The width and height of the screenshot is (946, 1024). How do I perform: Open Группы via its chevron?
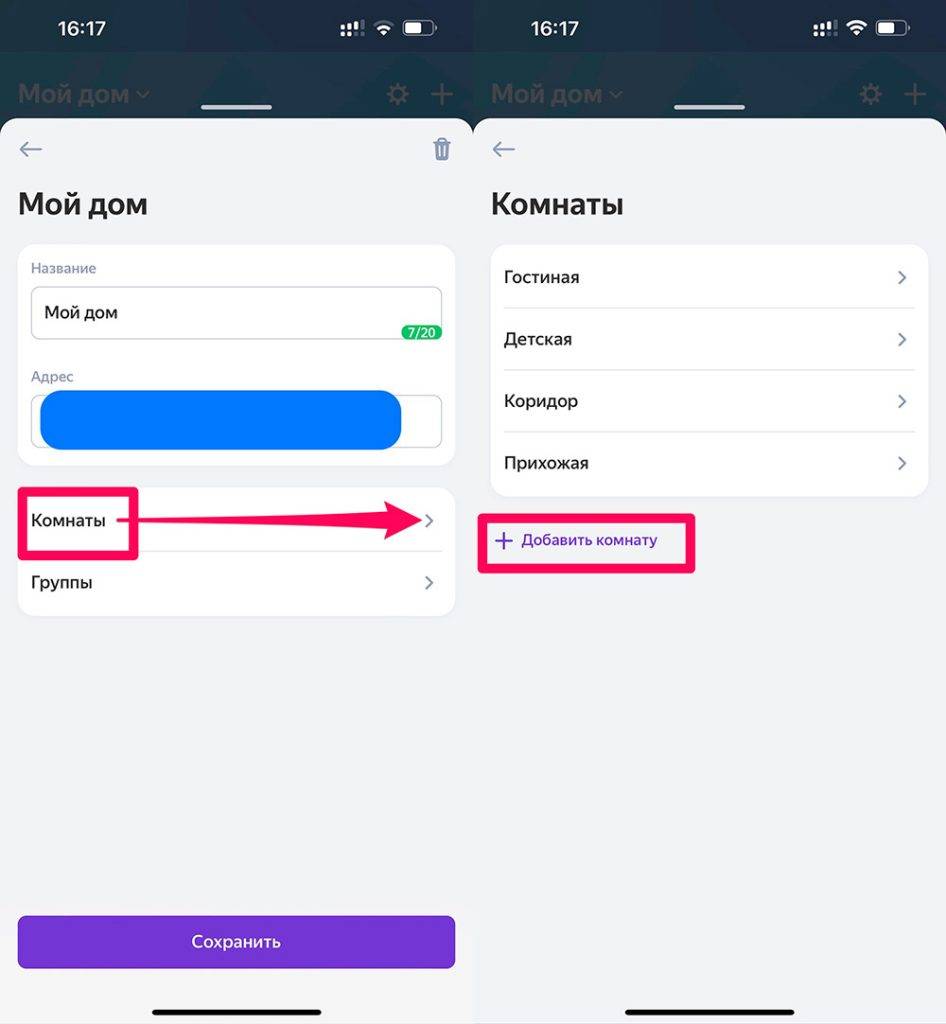point(429,582)
